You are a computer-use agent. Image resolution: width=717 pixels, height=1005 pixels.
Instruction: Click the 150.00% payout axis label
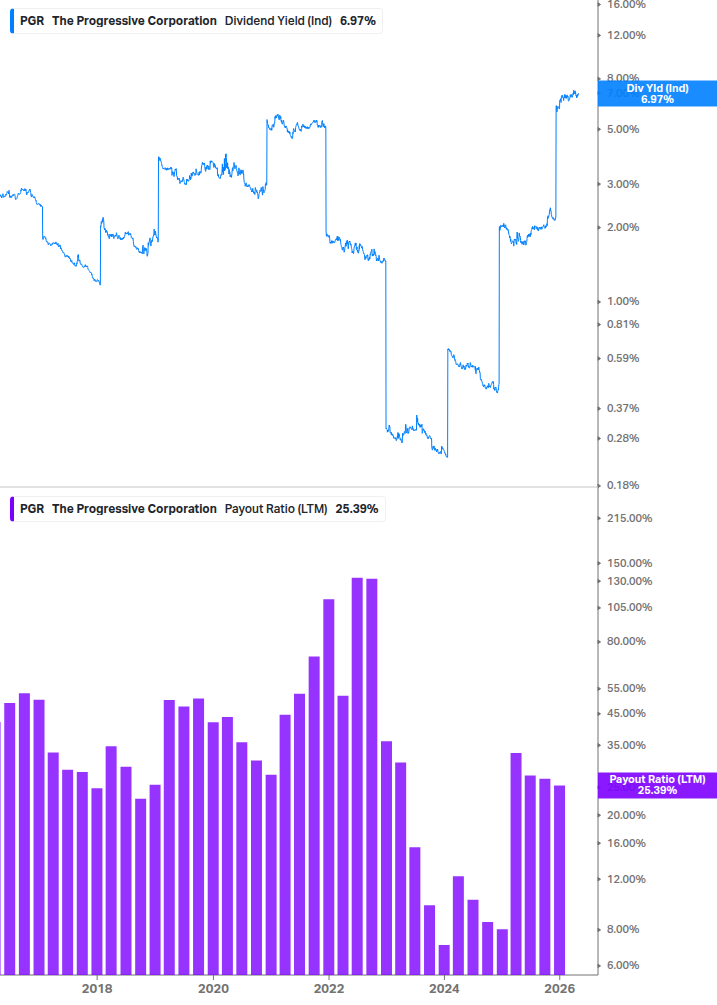click(629, 563)
